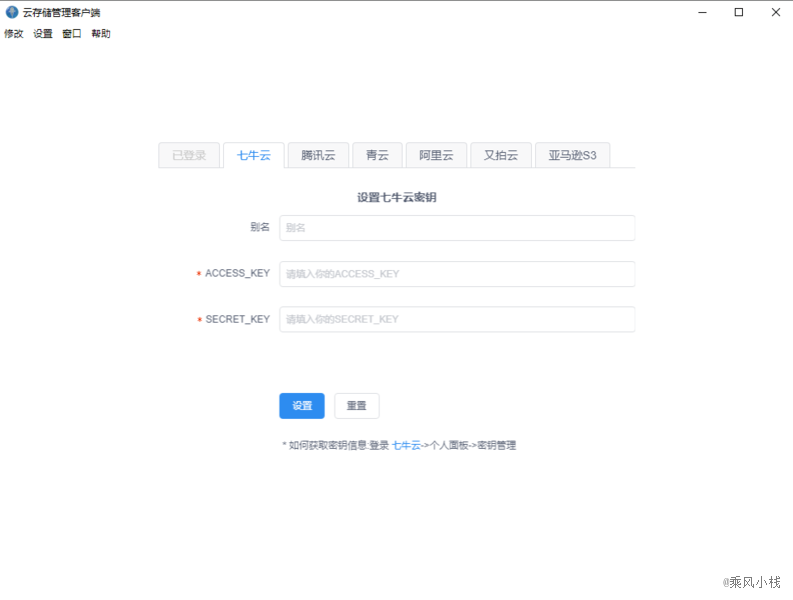Open the 设置 menu in menu bar
The width and height of the screenshot is (793, 600).
tap(43, 33)
